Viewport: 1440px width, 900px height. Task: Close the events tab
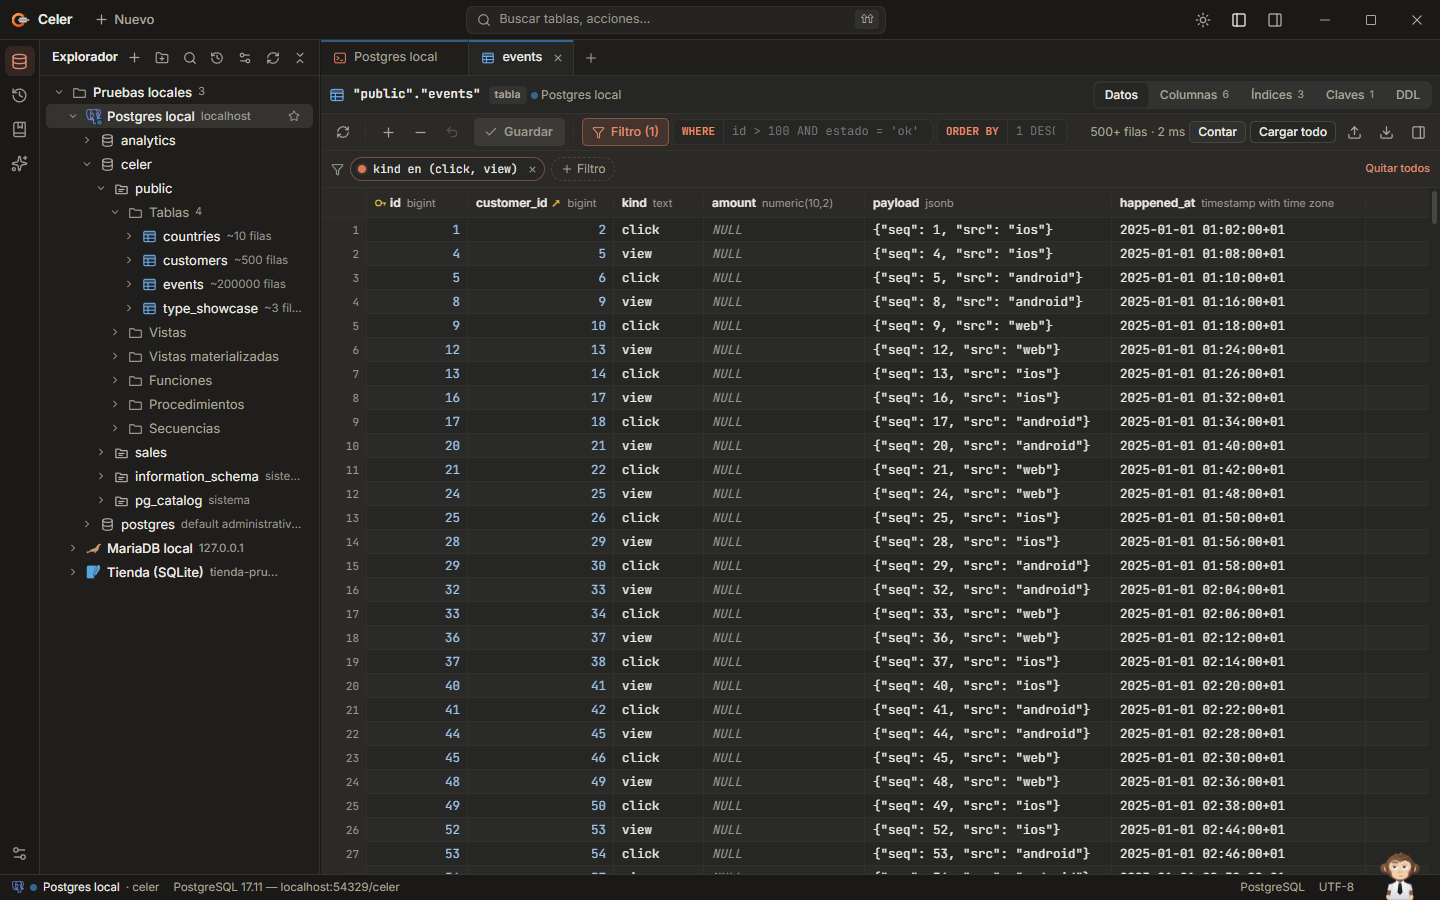coord(558,58)
